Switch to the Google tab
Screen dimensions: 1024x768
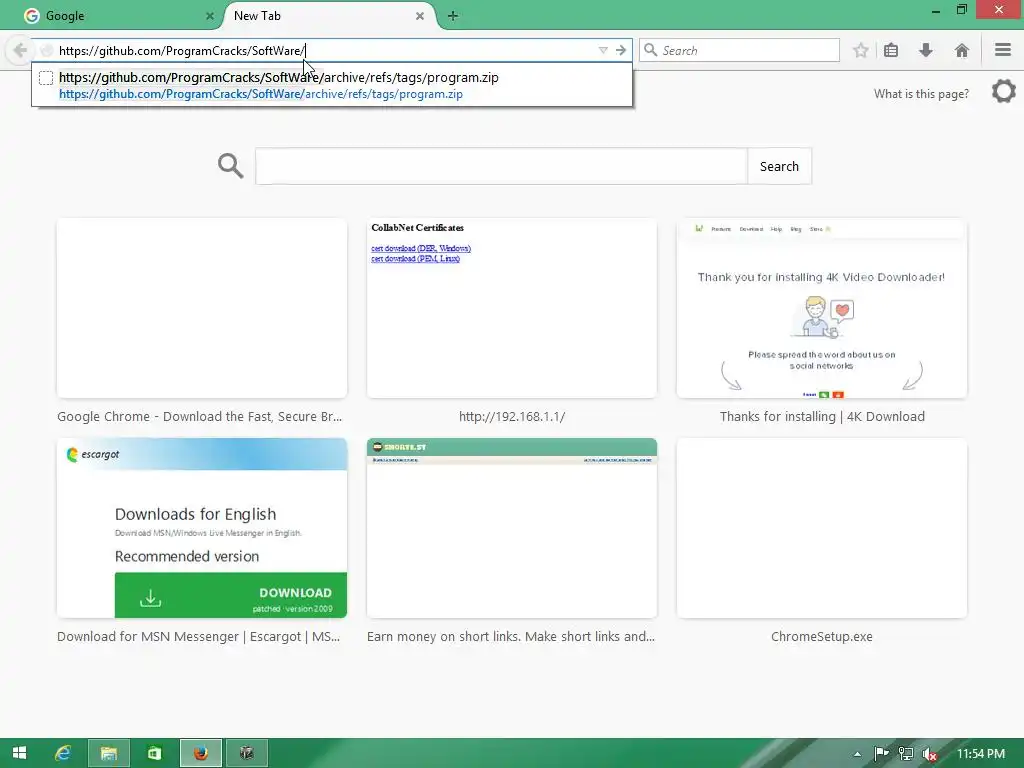point(119,16)
